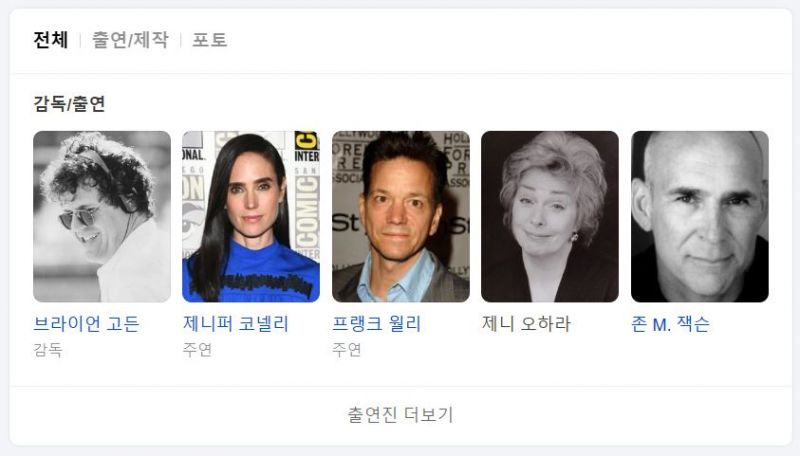Select the 제니 오하라 name text
The width and height of the screenshot is (800, 456).
click(526, 324)
